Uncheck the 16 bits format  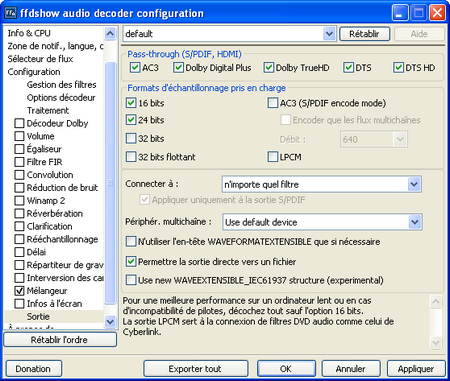tap(131, 103)
